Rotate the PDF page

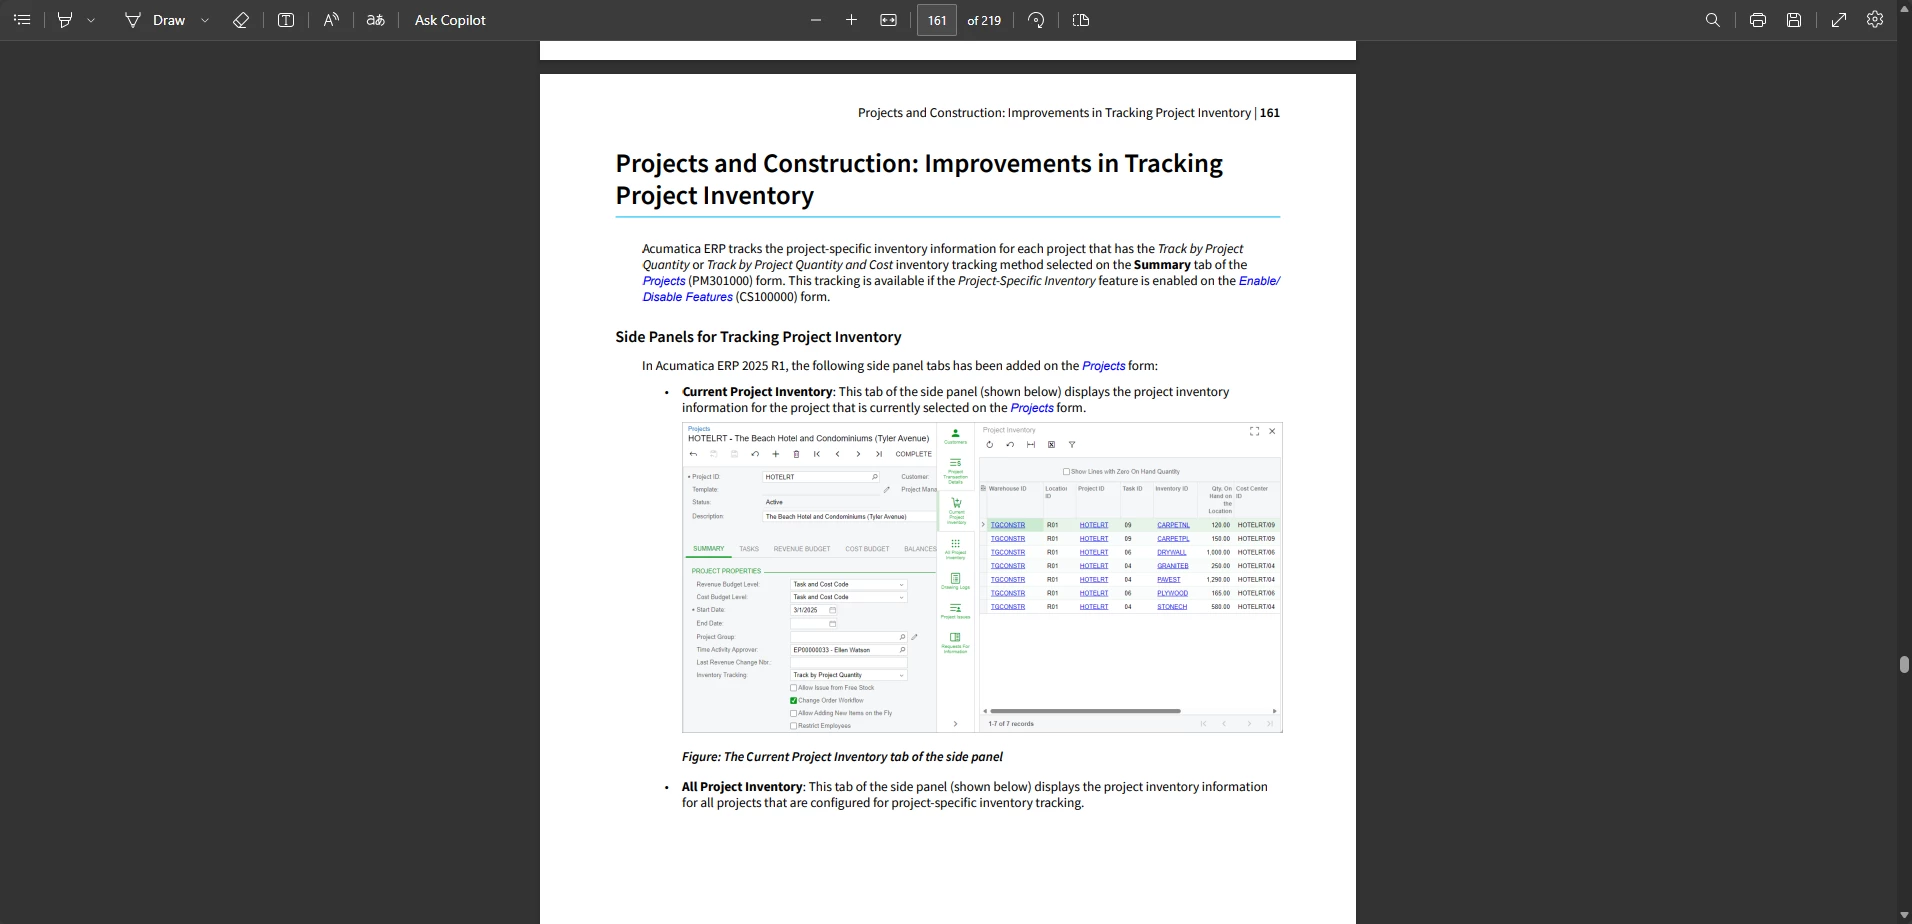pos(1036,20)
